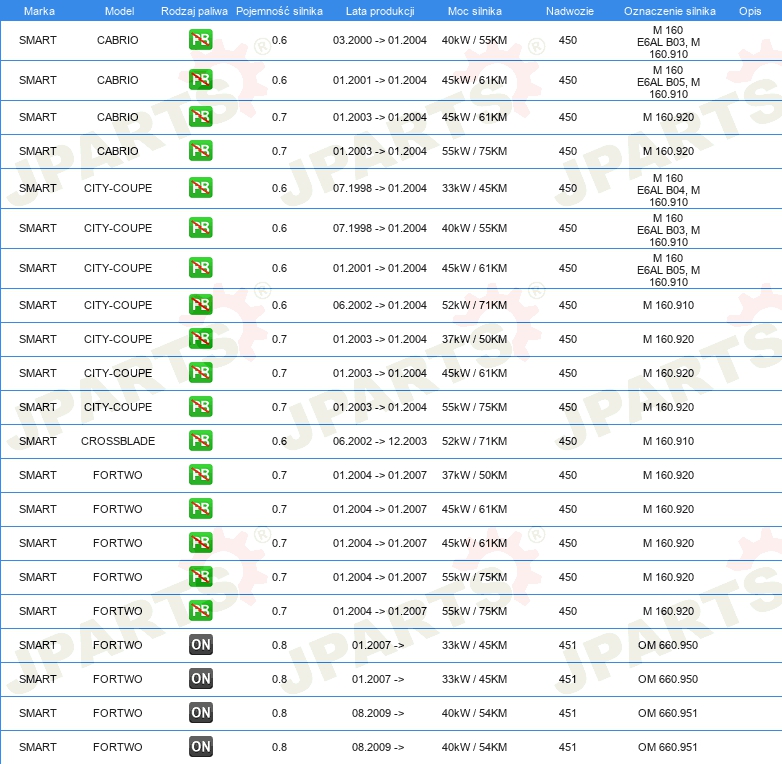Select SMART brand in CROSSBLADE row
Screen dimensions: 782x764
(x=37, y=441)
